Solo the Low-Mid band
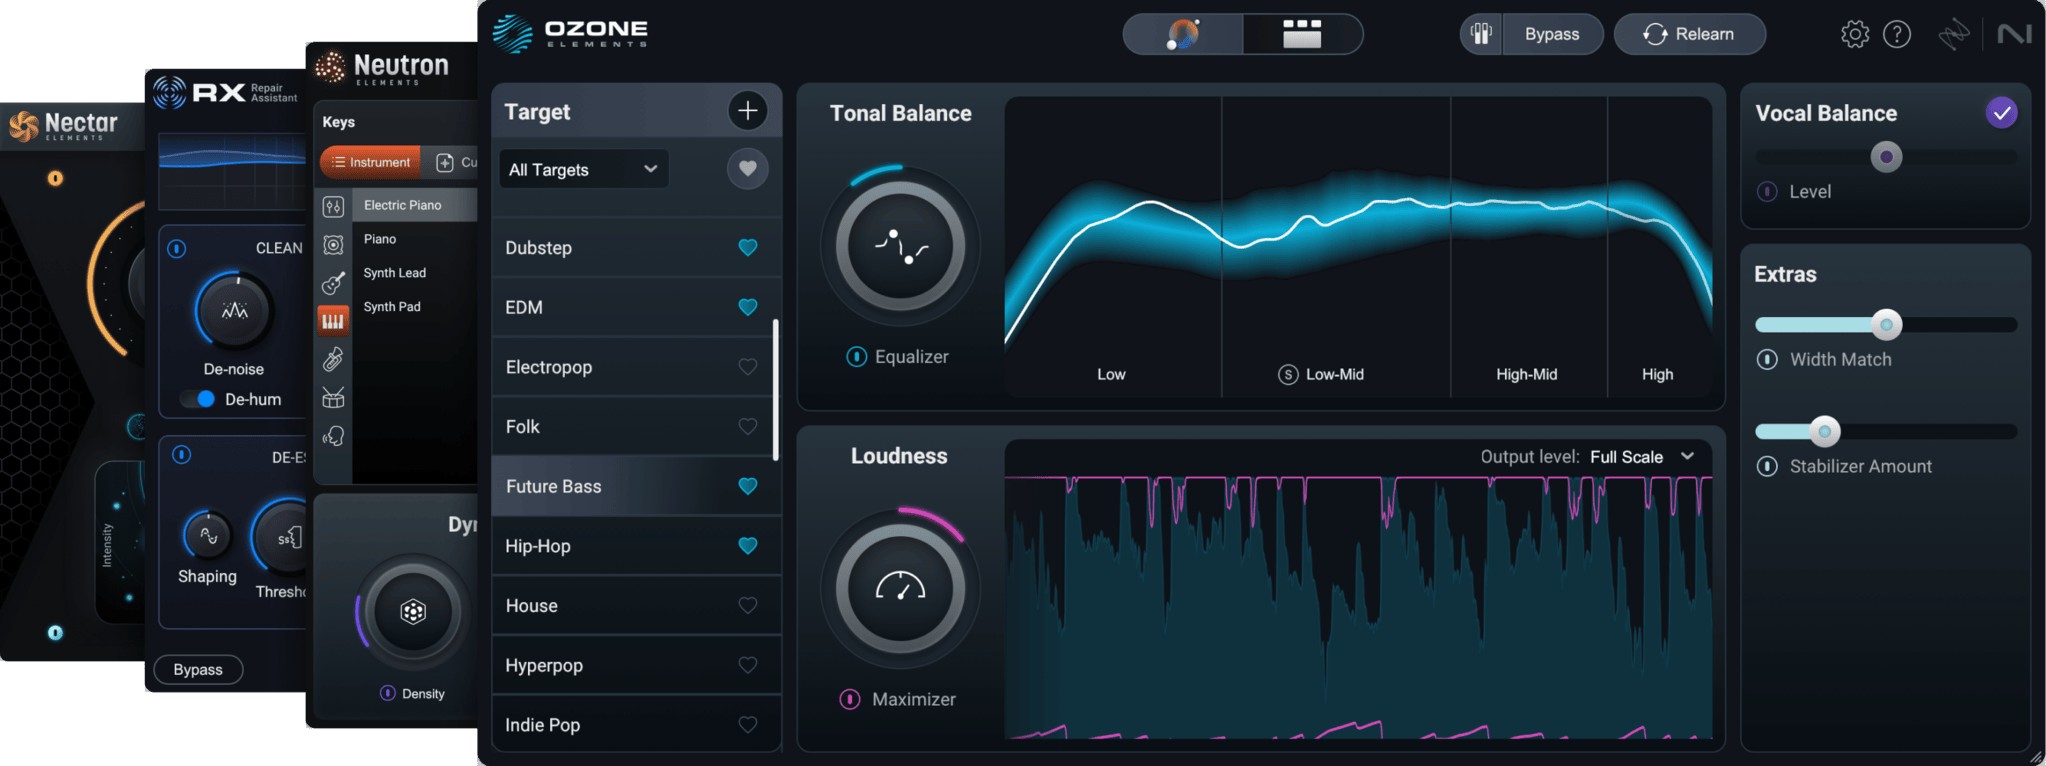The image size is (2046, 766). pyautogui.click(x=1288, y=375)
